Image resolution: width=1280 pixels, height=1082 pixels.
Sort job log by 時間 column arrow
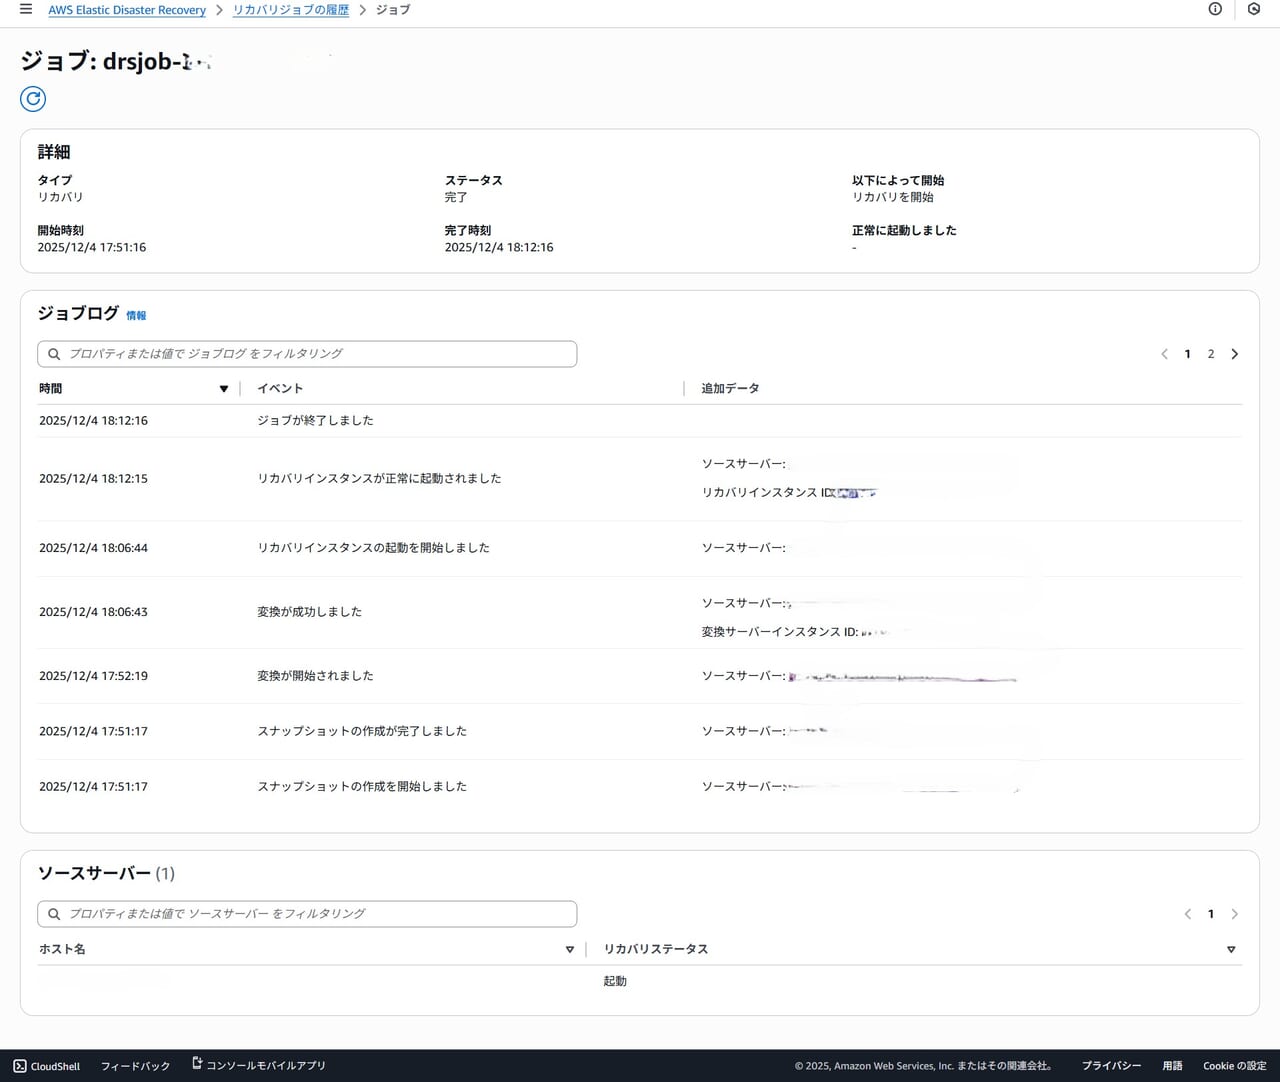click(x=224, y=389)
